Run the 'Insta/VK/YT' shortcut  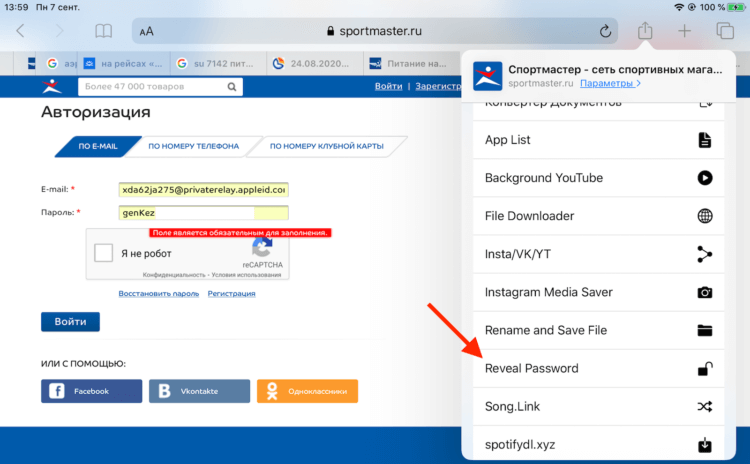click(x=598, y=254)
